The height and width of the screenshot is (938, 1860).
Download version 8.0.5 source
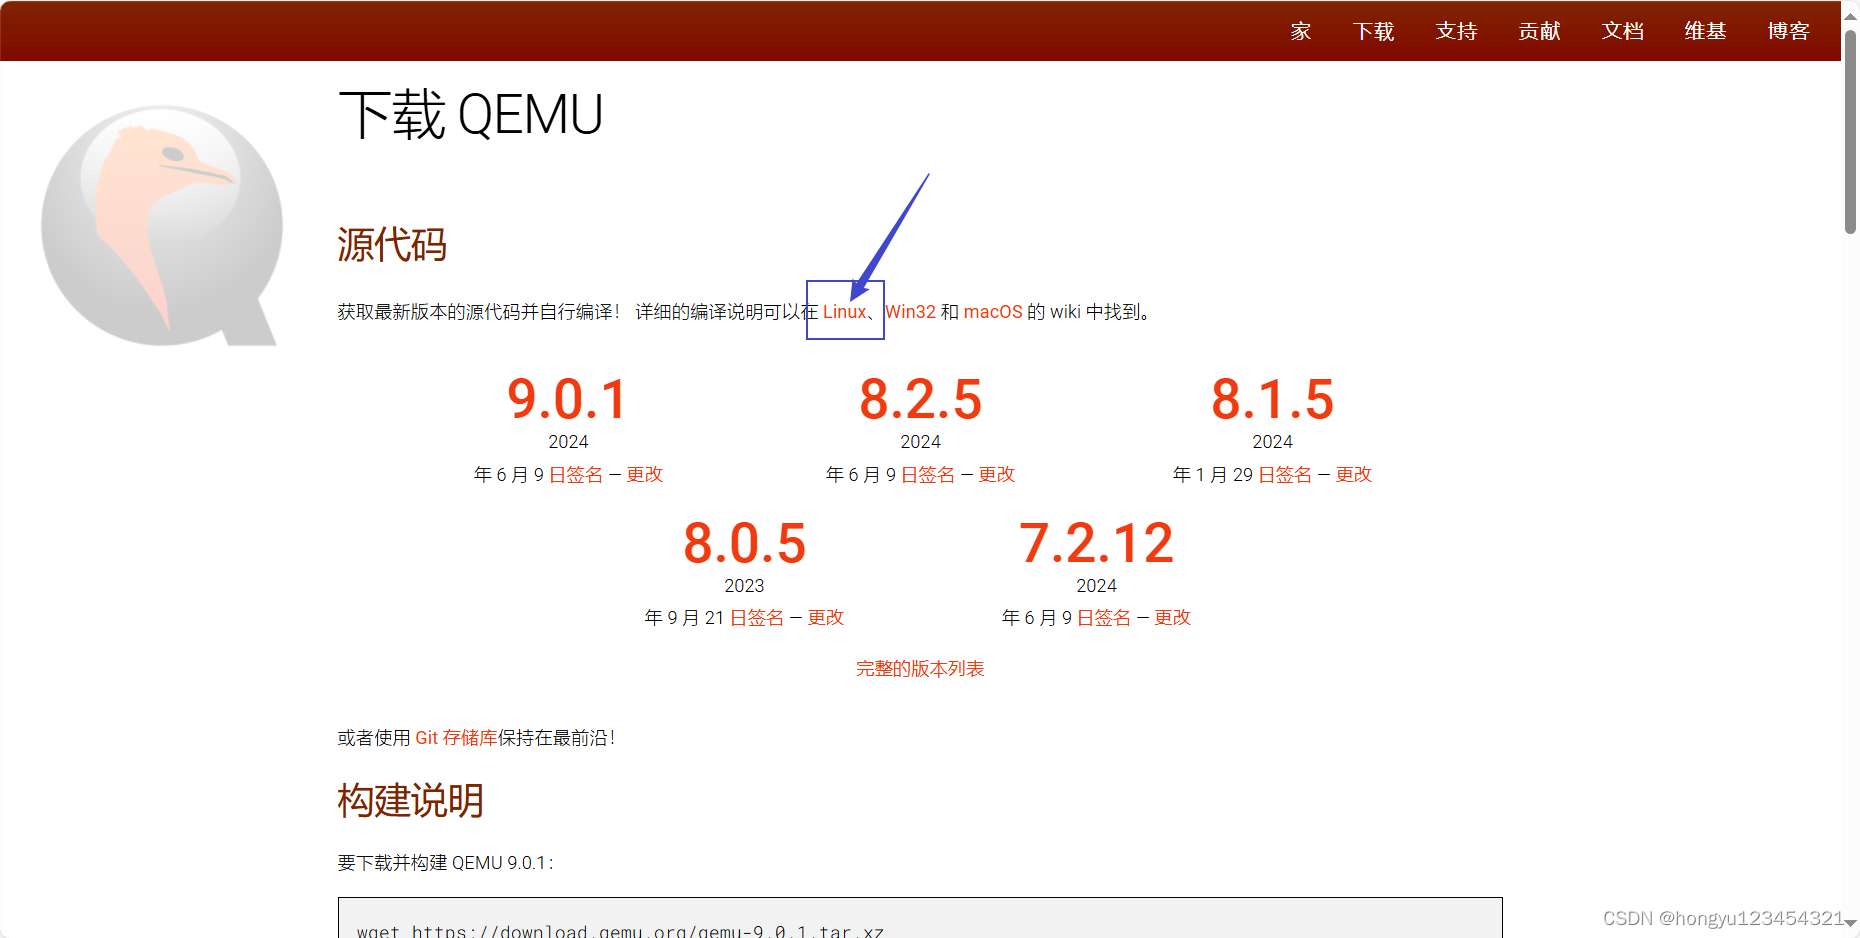point(744,543)
